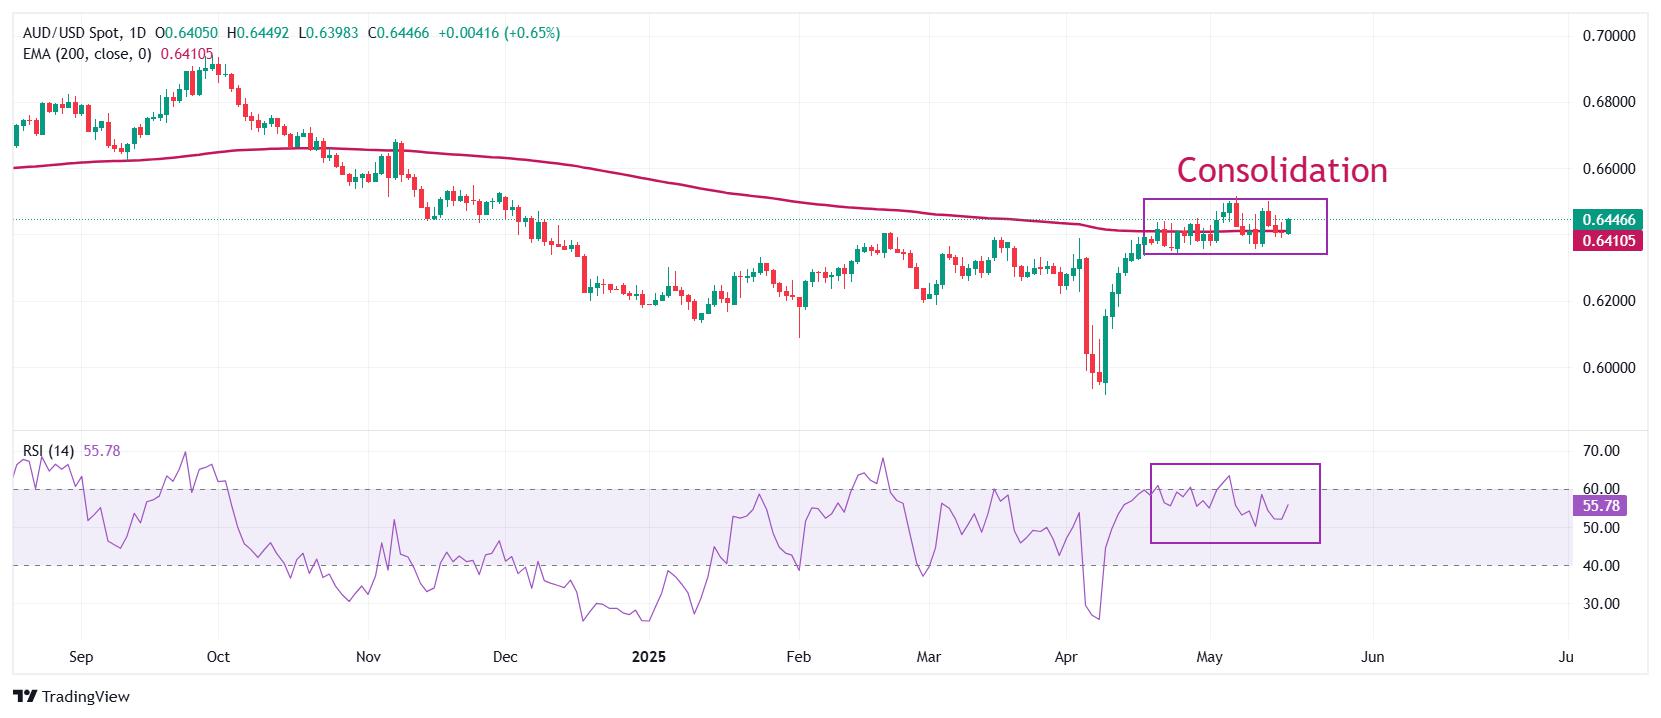Select the RSI (14) indicator label
This screenshot has height=718, width=1661.
tap(48, 451)
